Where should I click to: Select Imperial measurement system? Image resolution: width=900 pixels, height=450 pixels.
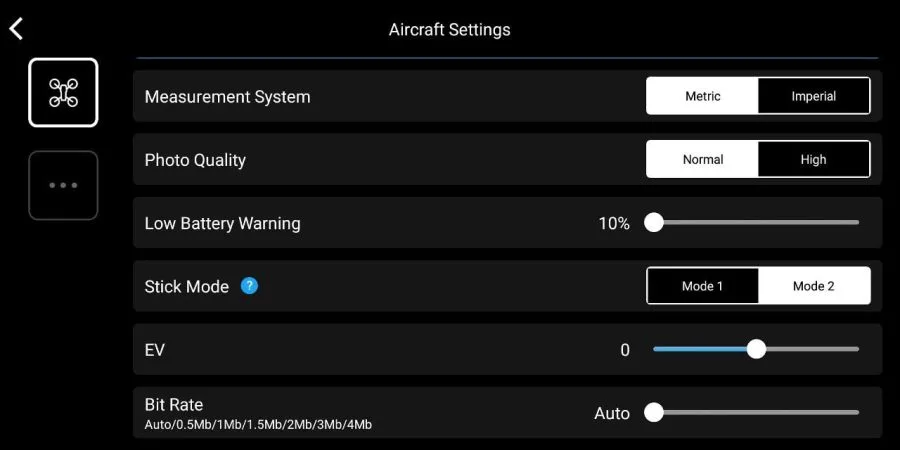(814, 96)
